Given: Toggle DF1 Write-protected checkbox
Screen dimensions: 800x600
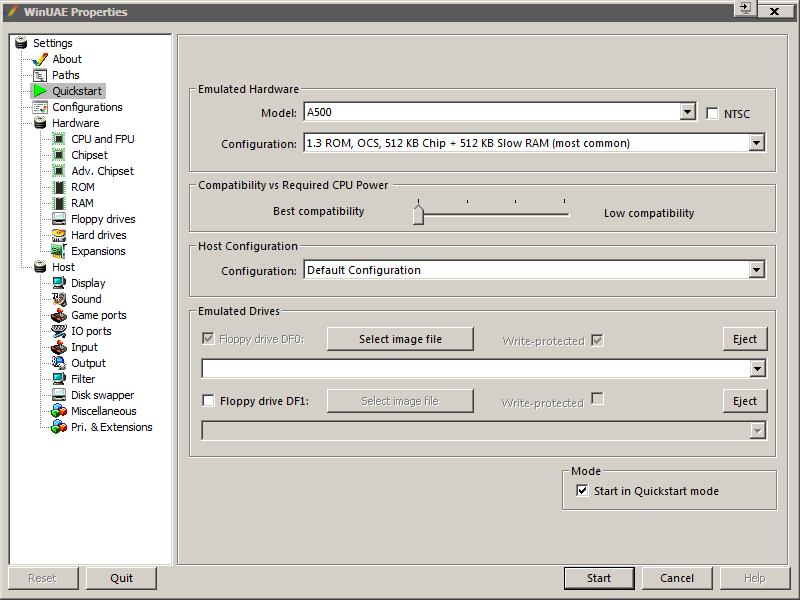Looking at the screenshot, I should [x=597, y=398].
